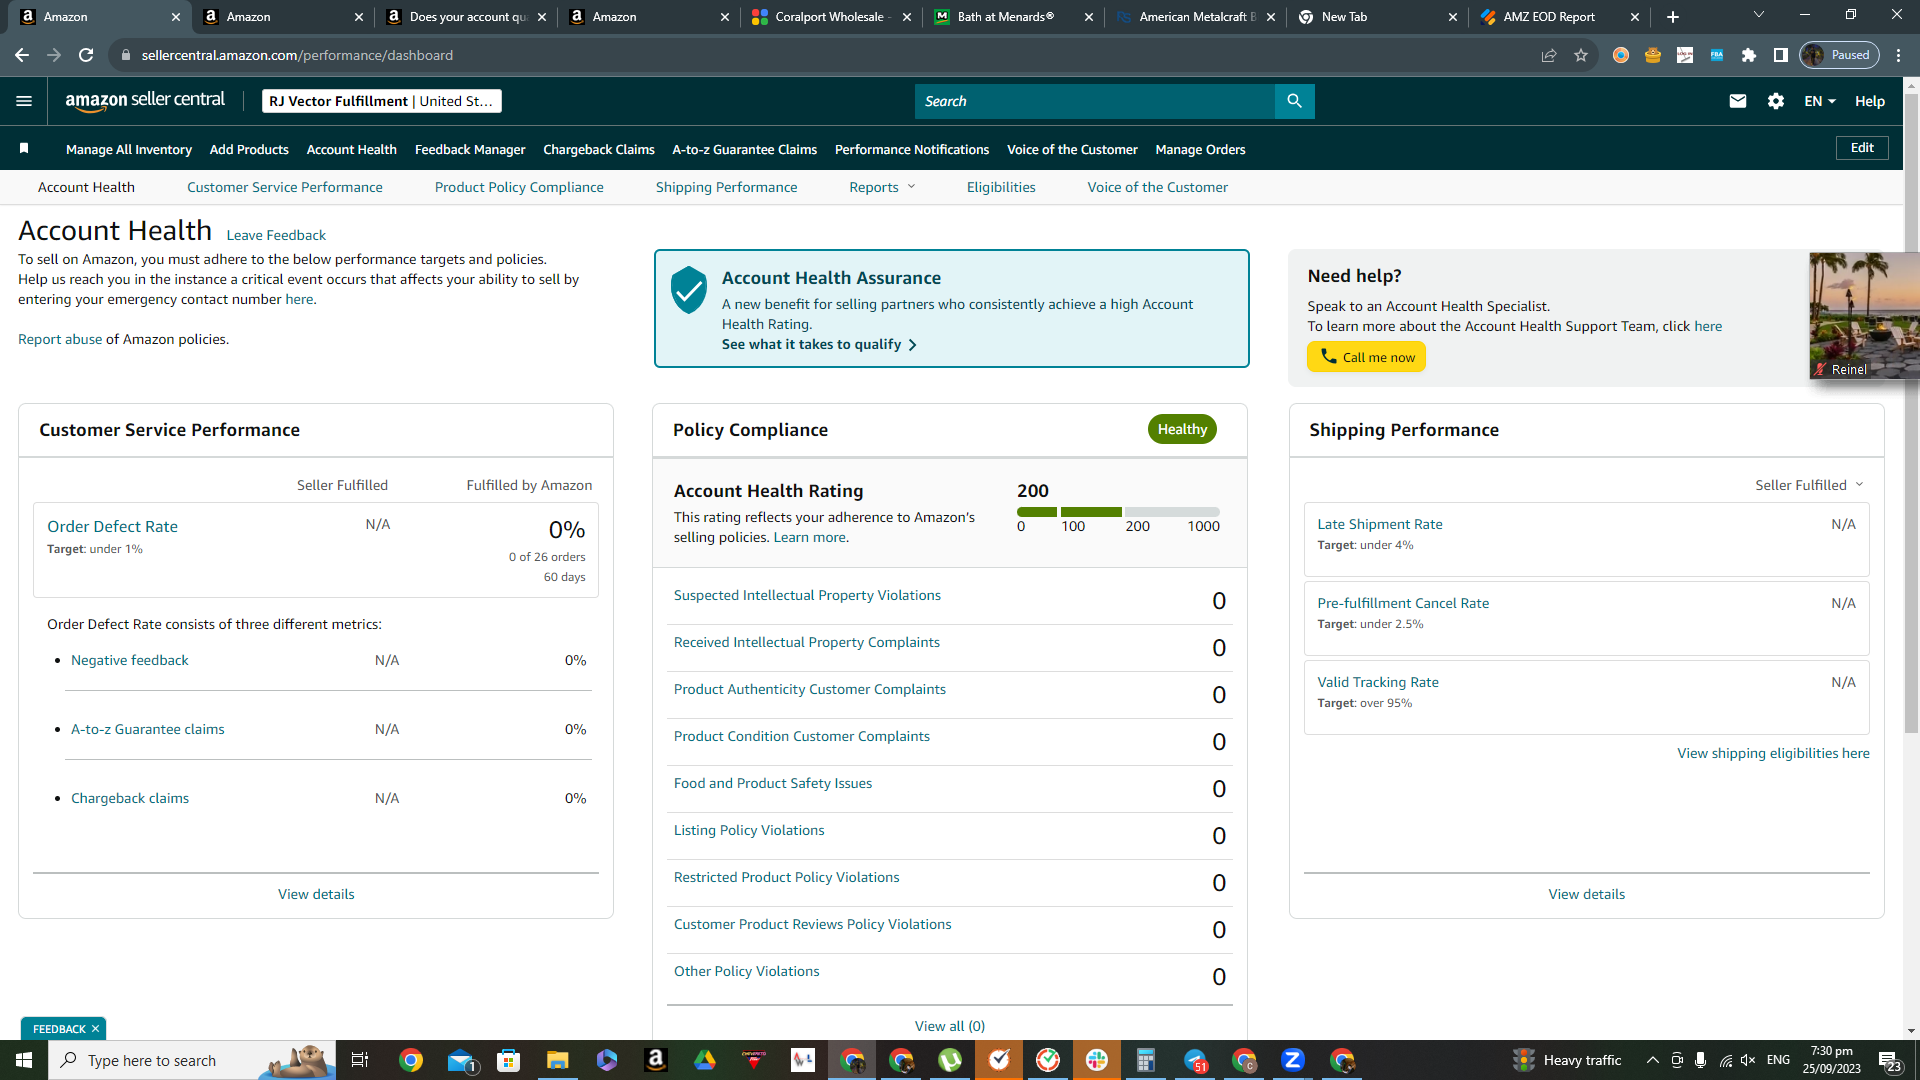Open Suspected Intellectual Property Violations link
Viewport: 1920px width, 1080px height.
(807, 595)
